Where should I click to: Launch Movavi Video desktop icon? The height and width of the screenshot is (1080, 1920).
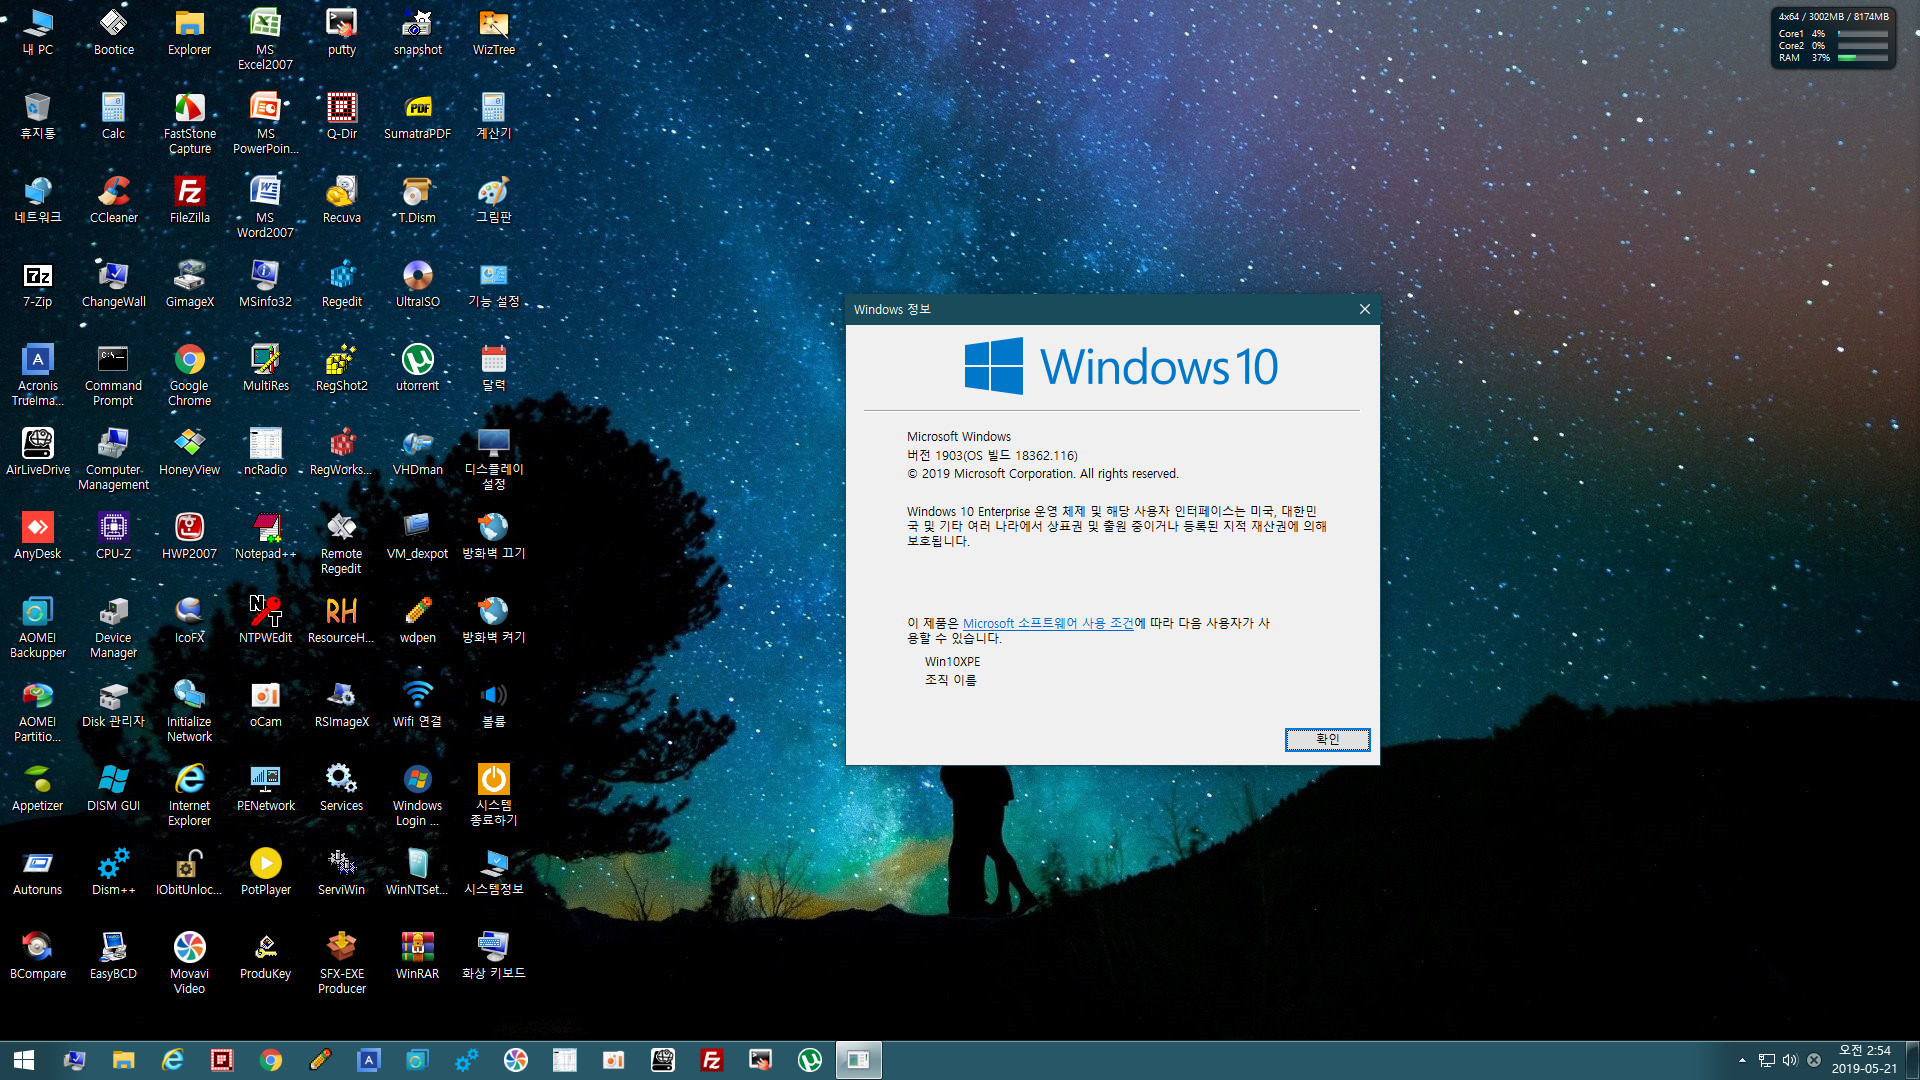tap(189, 963)
